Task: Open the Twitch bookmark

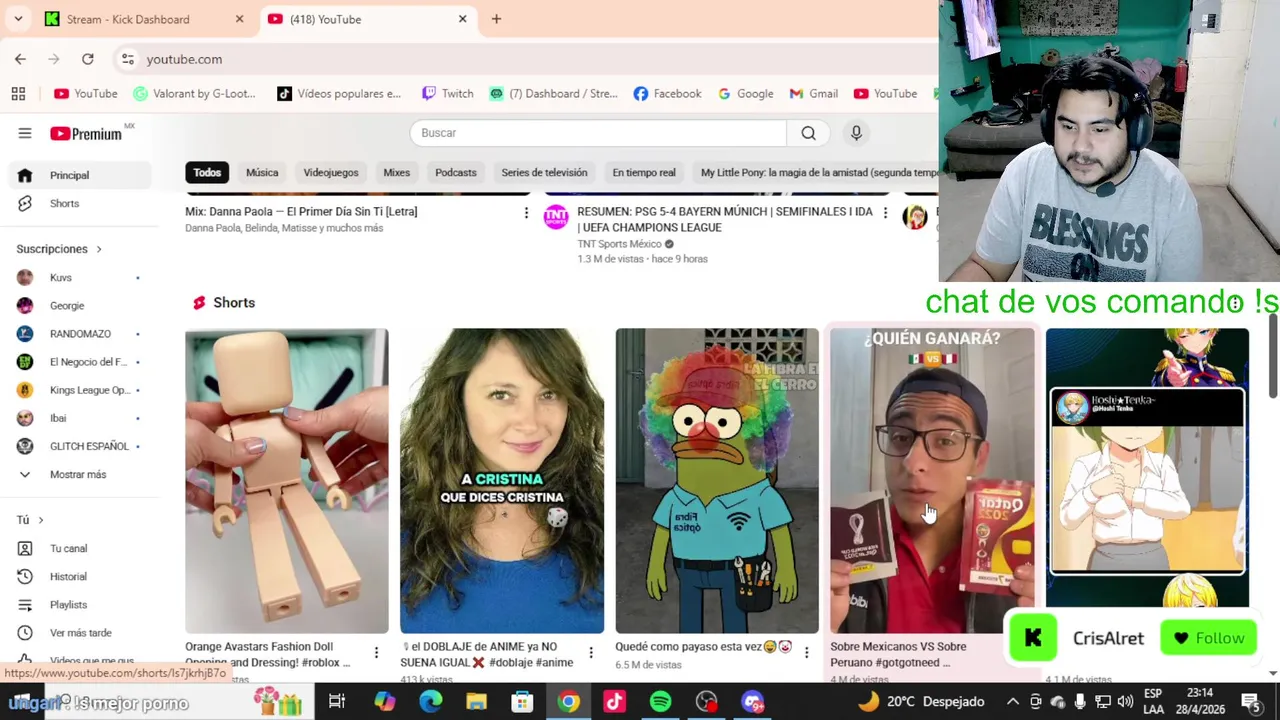Action: pos(447,93)
